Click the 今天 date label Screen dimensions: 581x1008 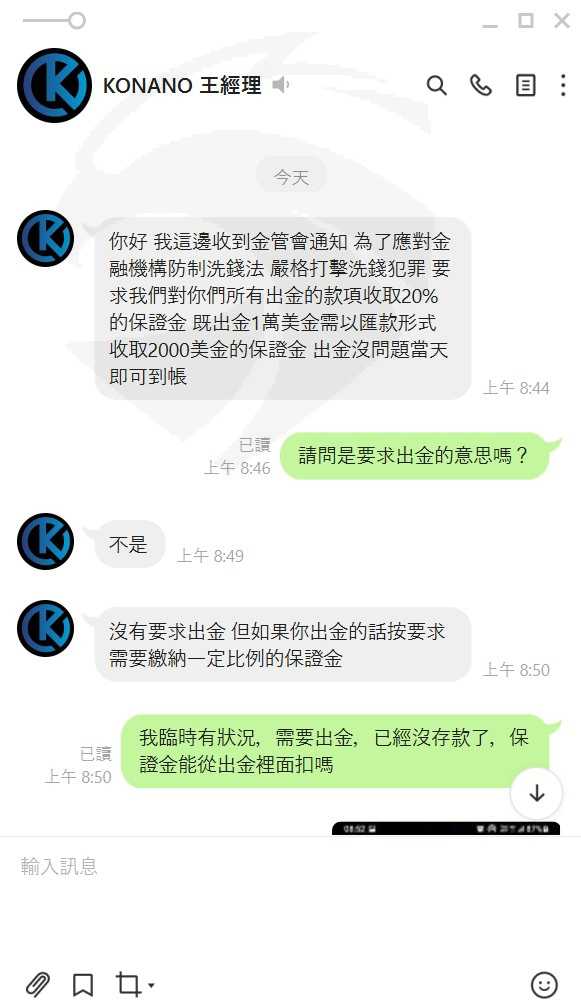291,177
